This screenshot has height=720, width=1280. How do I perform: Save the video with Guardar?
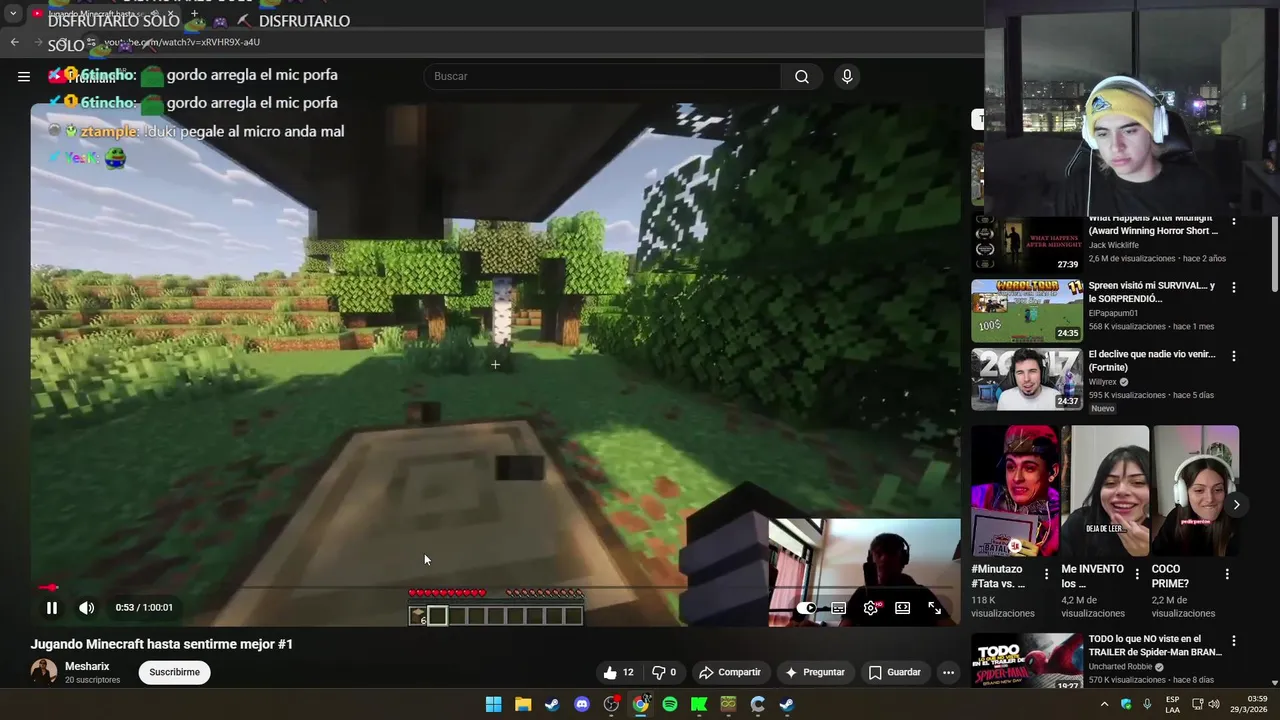click(895, 672)
